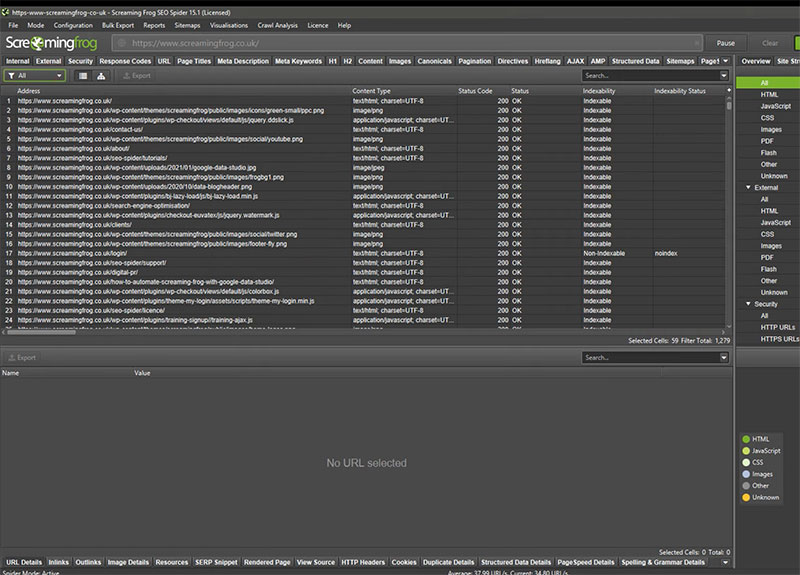The image size is (800, 575).
Task: Open the lower Search options dropdown arrow
Action: point(723,358)
